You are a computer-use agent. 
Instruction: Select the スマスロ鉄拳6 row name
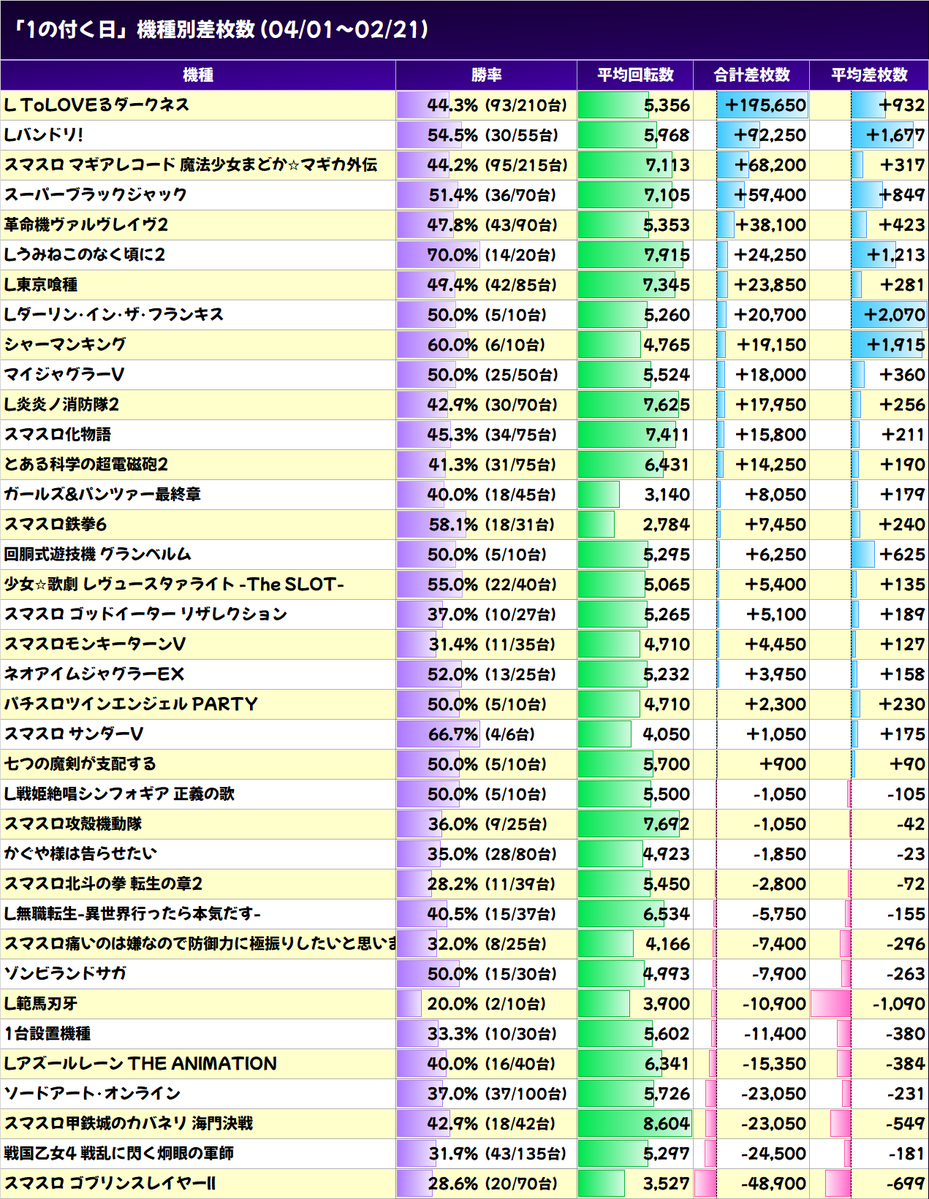[55, 525]
